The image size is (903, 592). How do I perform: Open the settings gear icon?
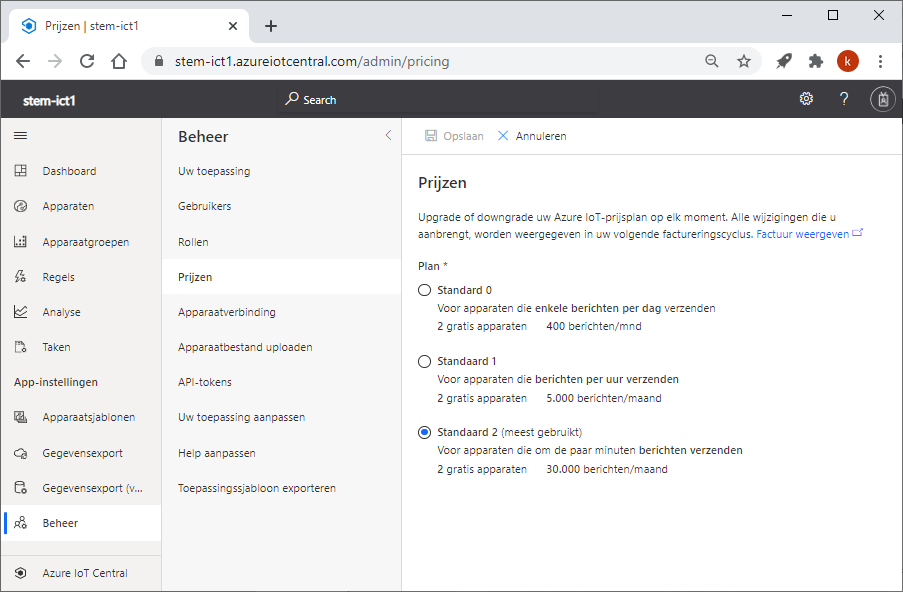pyautogui.click(x=806, y=98)
